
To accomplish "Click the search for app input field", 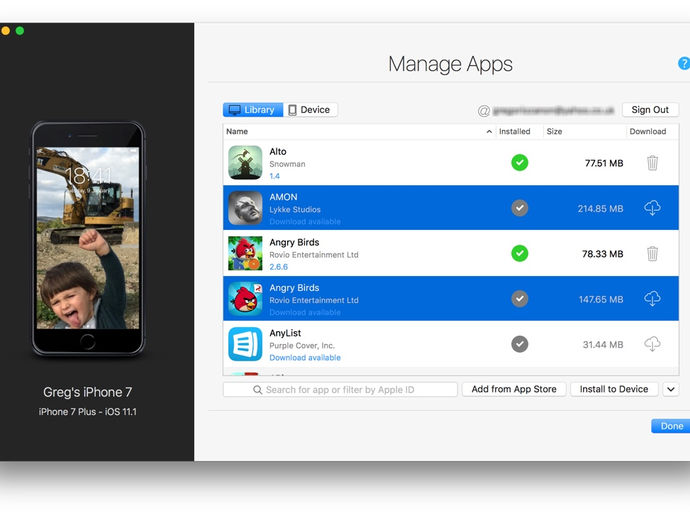I will [340, 389].
